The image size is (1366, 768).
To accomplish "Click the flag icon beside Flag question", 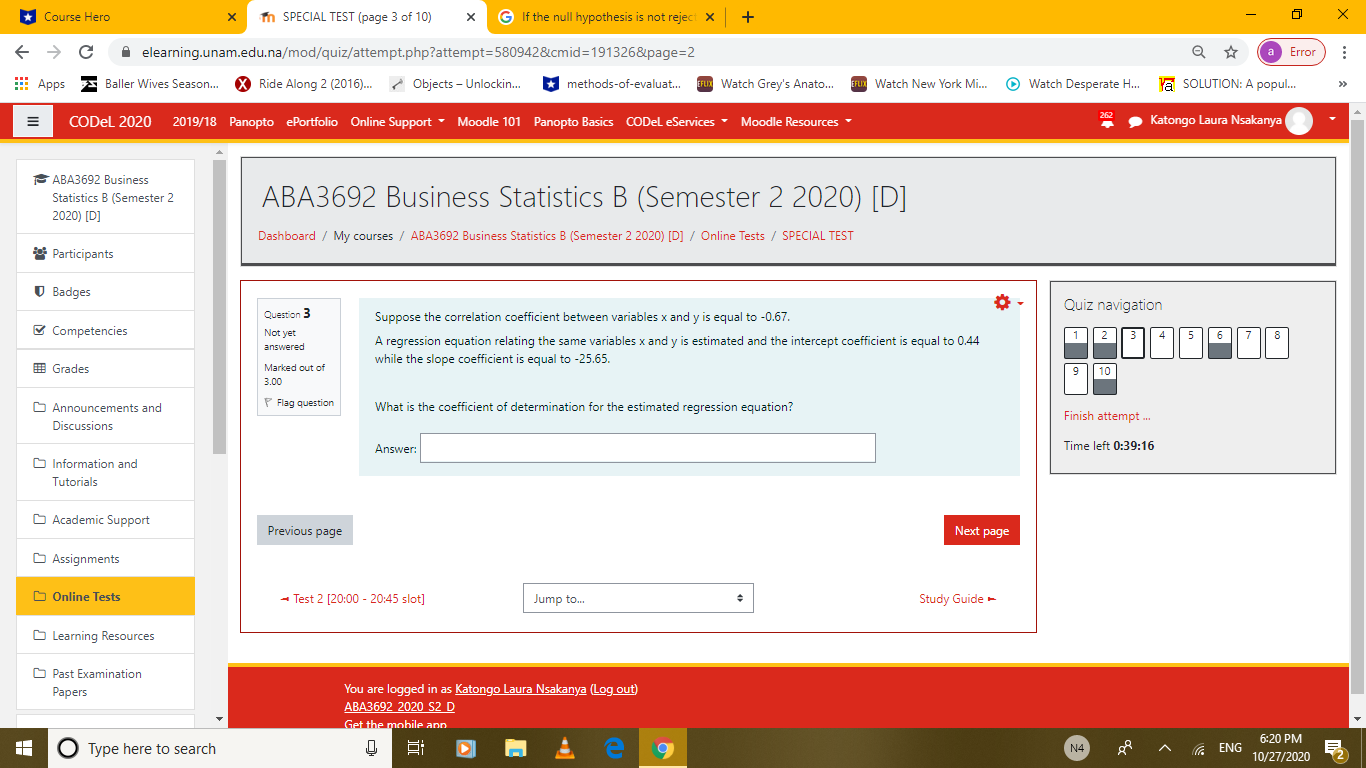I will 268,403.
